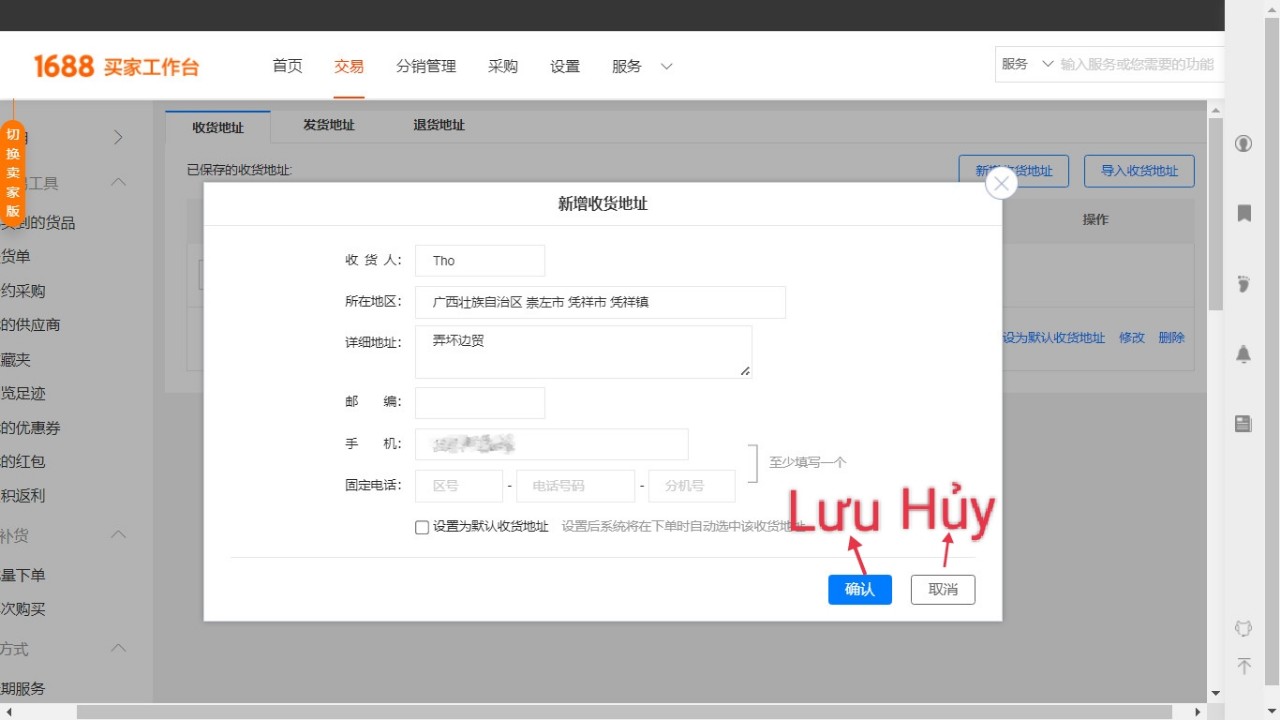Viewport: 1280px width, 720px height.
Task: Open 采购 in top navigation
Action: point(503,66)
